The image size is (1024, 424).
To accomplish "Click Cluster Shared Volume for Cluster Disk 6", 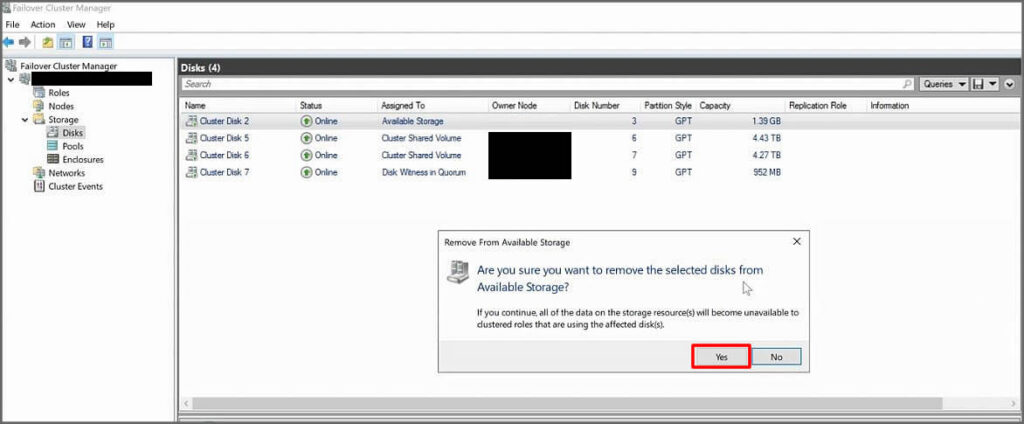I will click(421, 155).
